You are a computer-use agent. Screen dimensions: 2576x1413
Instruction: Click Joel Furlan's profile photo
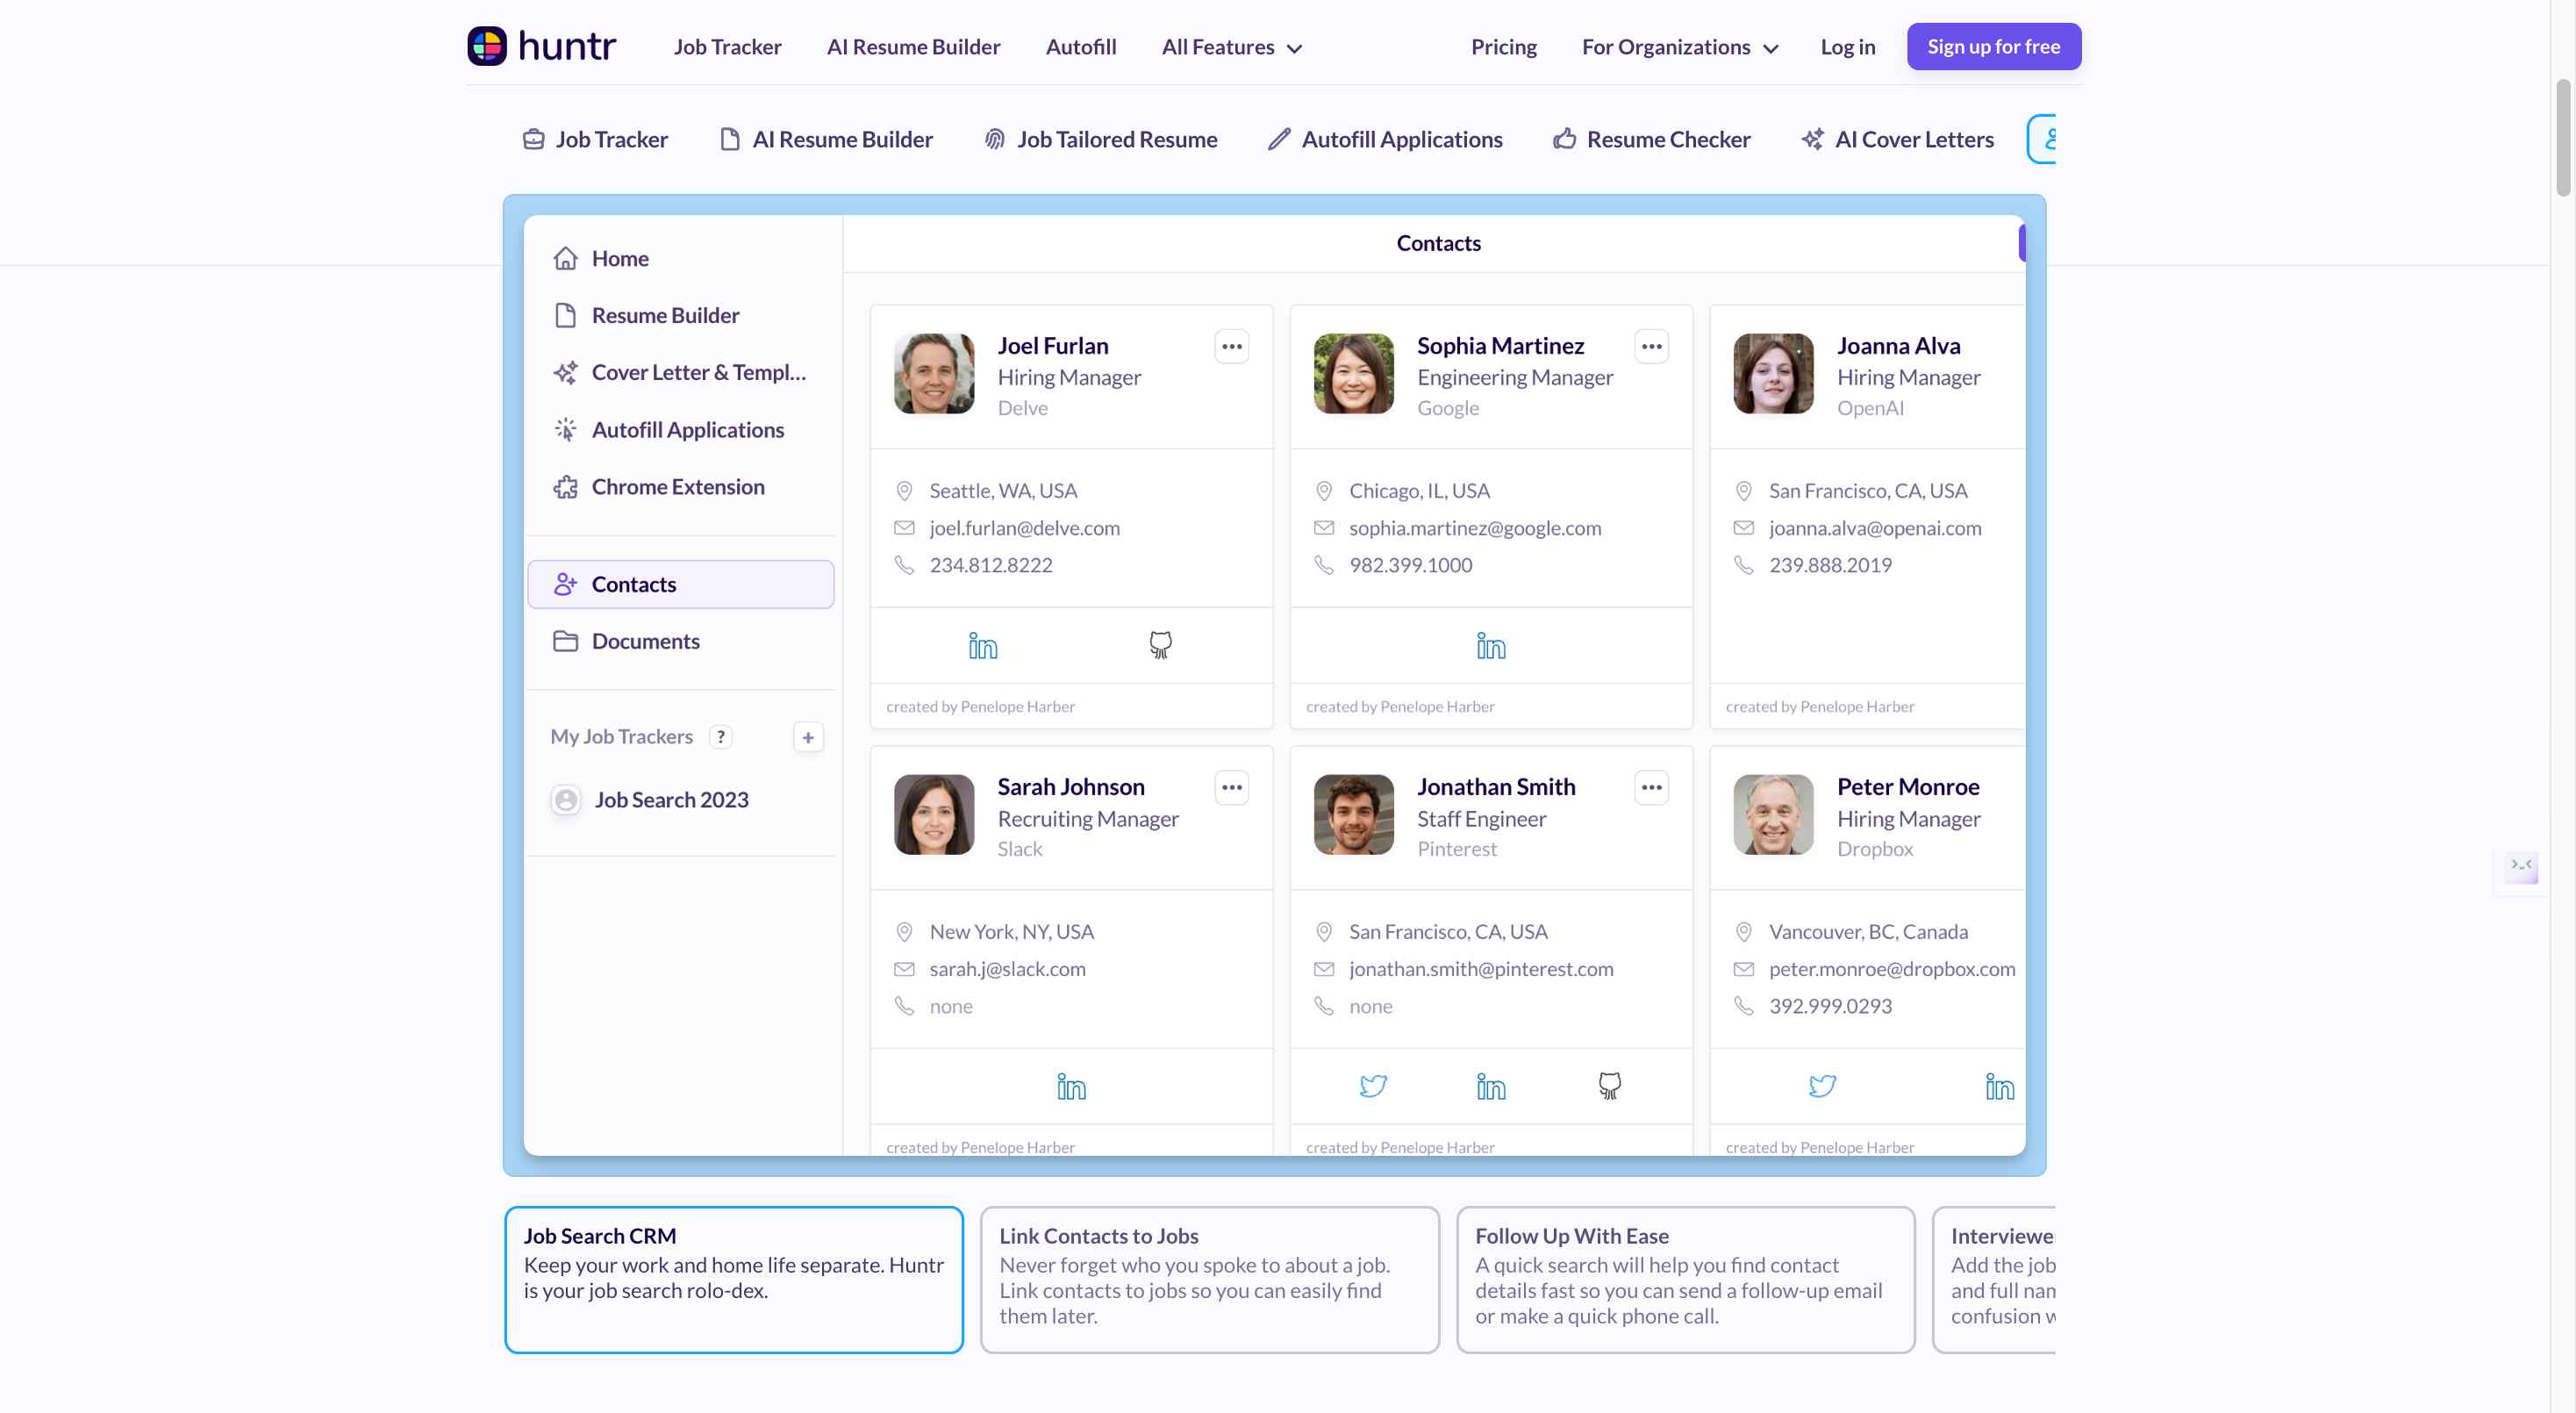(933, 373)
